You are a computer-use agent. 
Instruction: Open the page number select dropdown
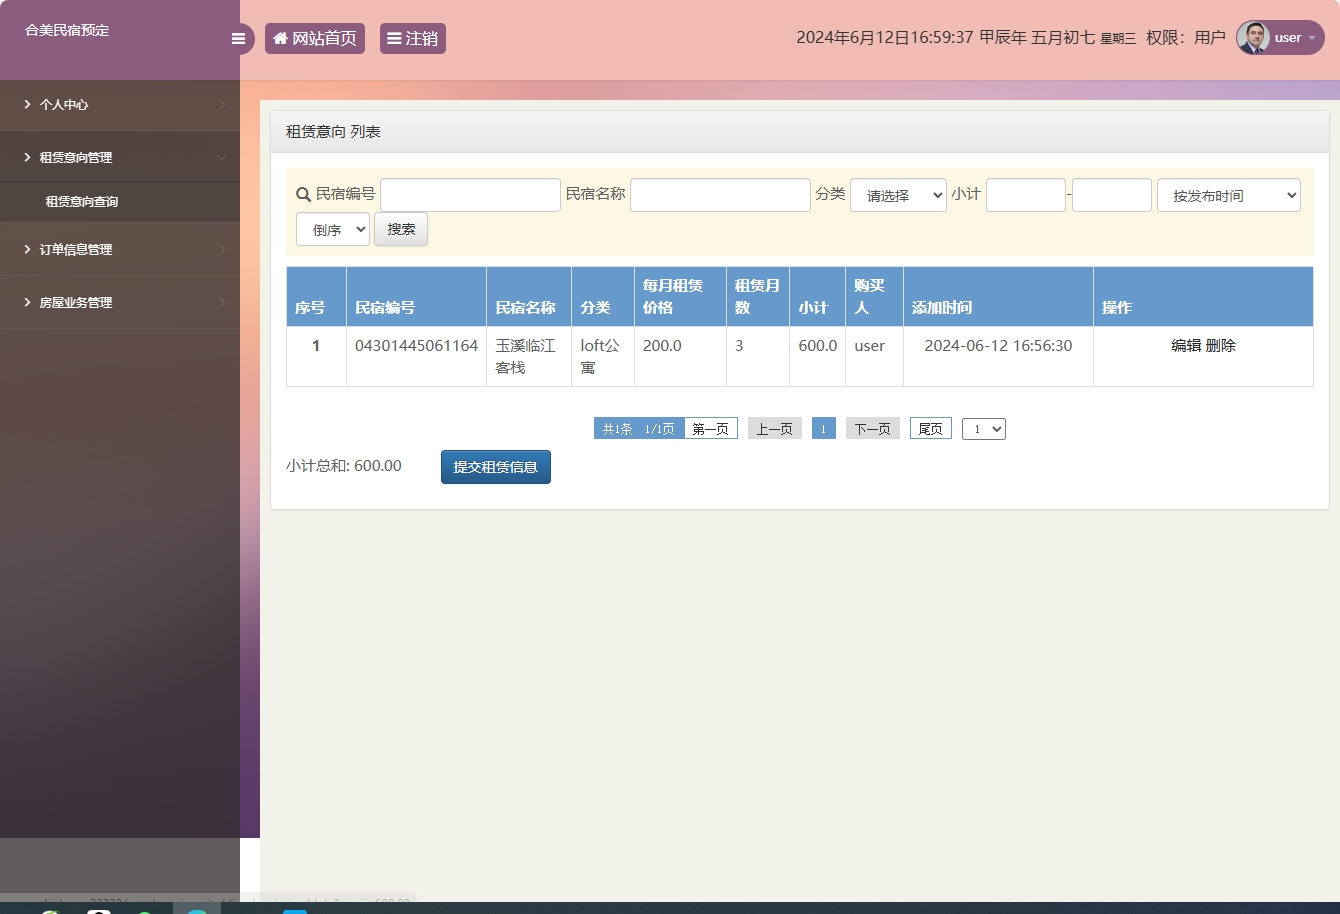tap(983, 429)
